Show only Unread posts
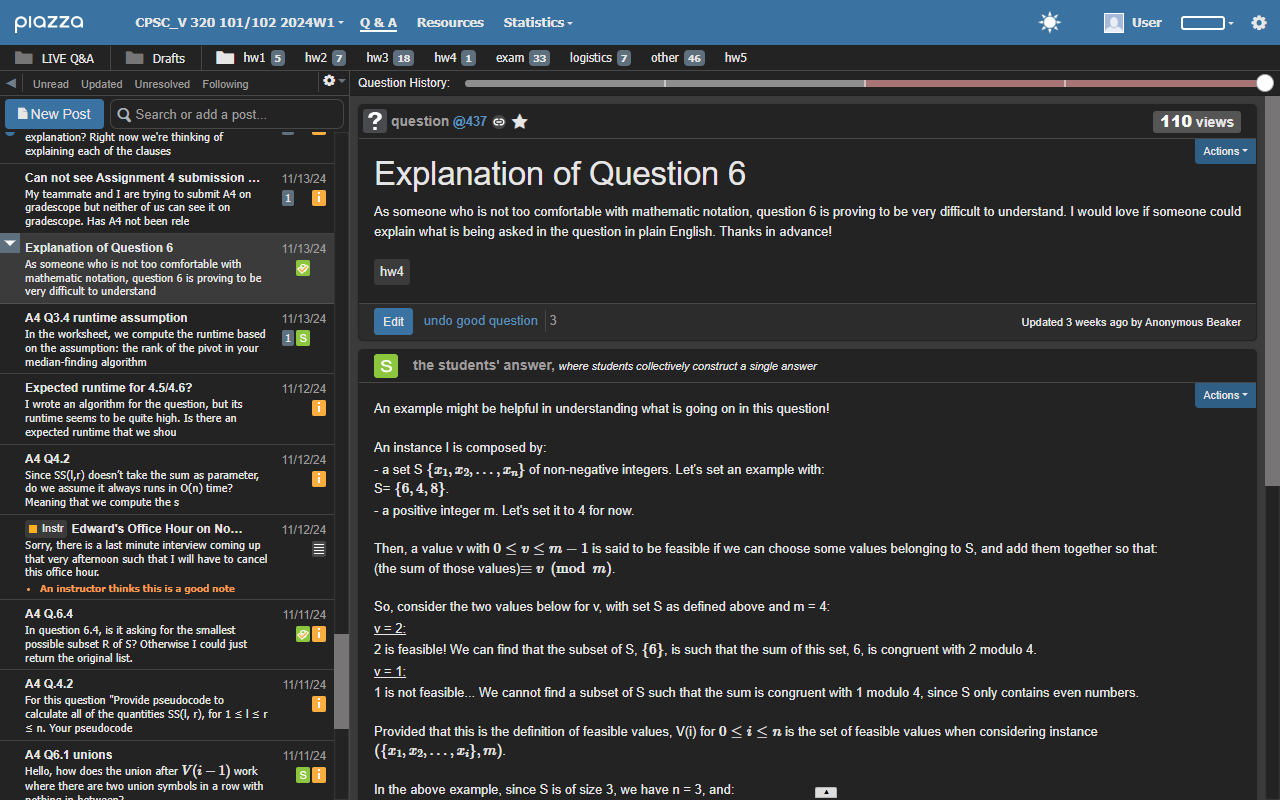Screen dimensions: 1280x800 click(51, 84)
